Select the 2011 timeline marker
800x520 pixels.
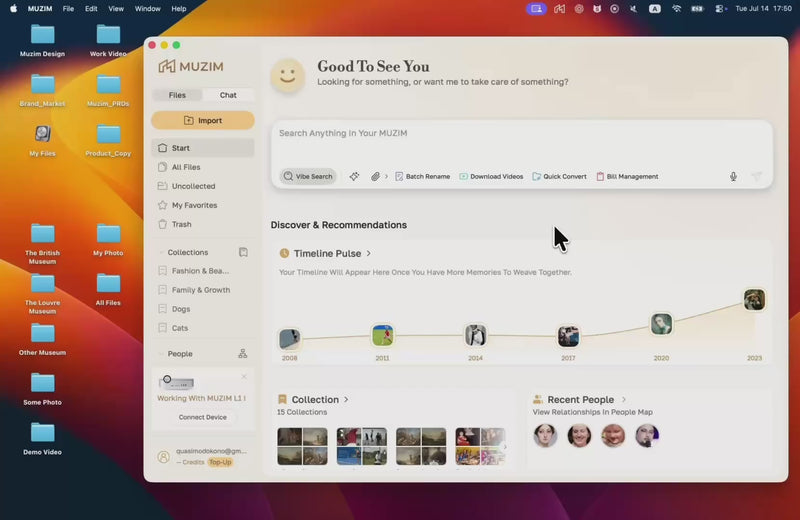(x=383, y=336)
